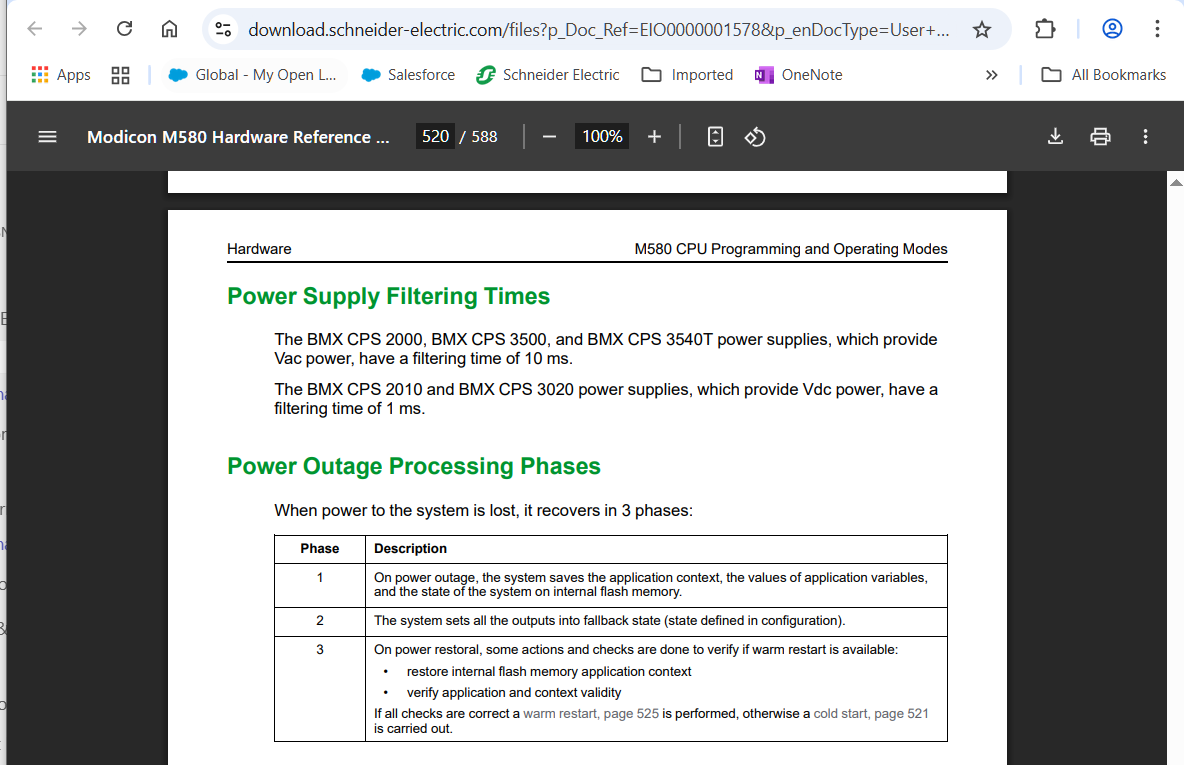1184x765 pixels.
Task: Click the Power Supply Filtering Times heading
Action: 388,296
